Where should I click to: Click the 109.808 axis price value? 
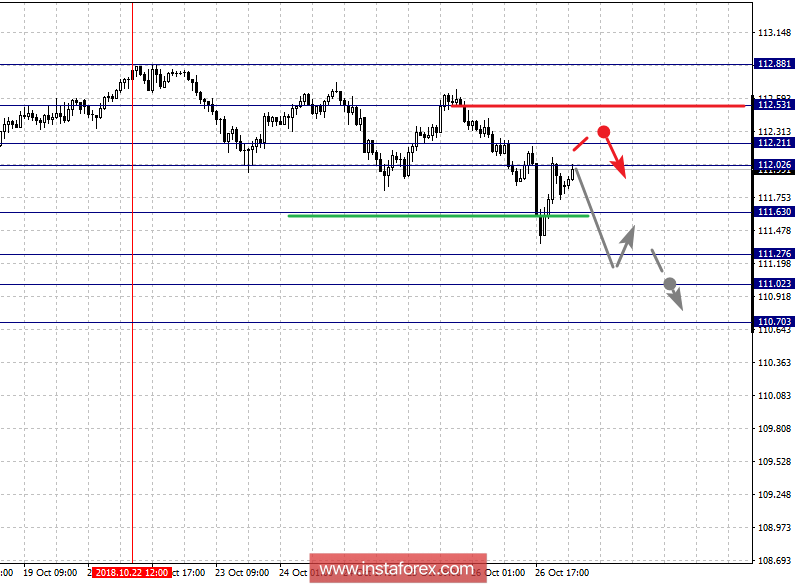point(774,428)
